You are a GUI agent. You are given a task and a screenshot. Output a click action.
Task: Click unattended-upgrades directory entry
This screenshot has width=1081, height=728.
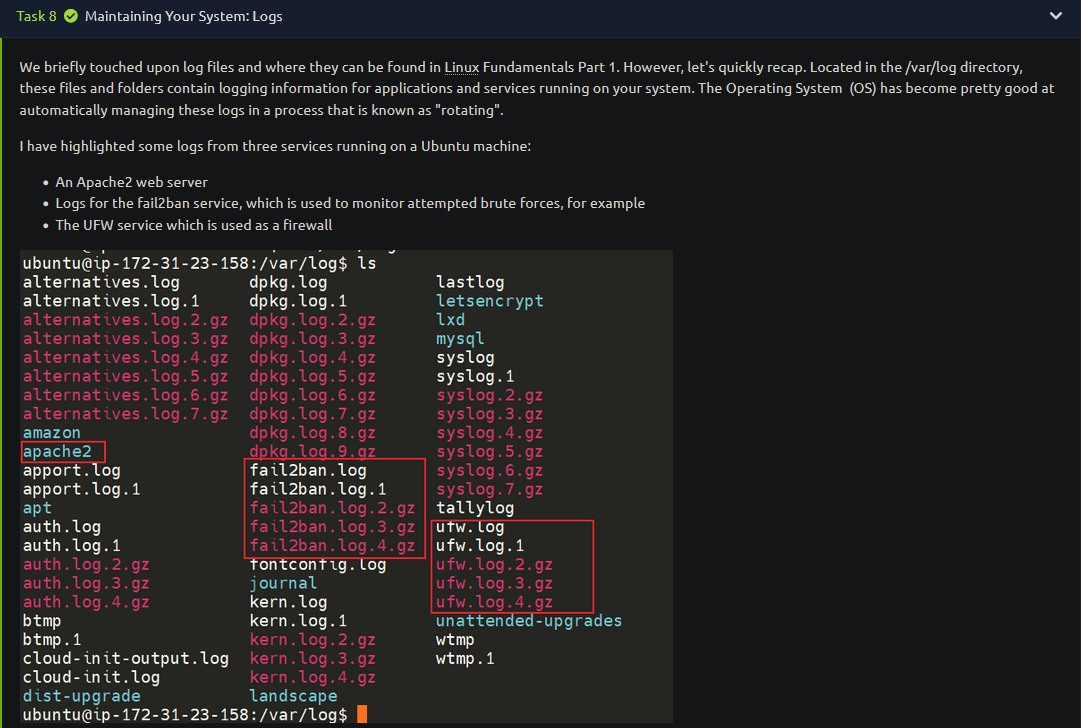tap(529, 620)
